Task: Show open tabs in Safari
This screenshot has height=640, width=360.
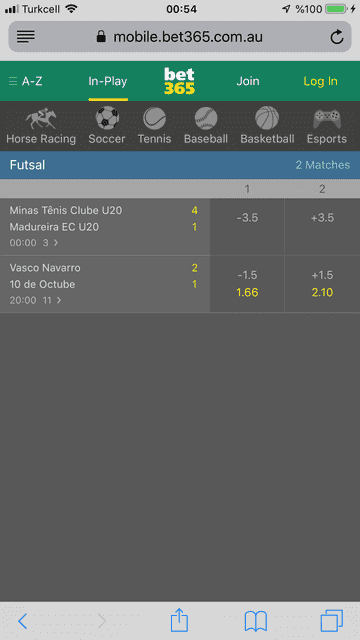Action: click(331, 621)
